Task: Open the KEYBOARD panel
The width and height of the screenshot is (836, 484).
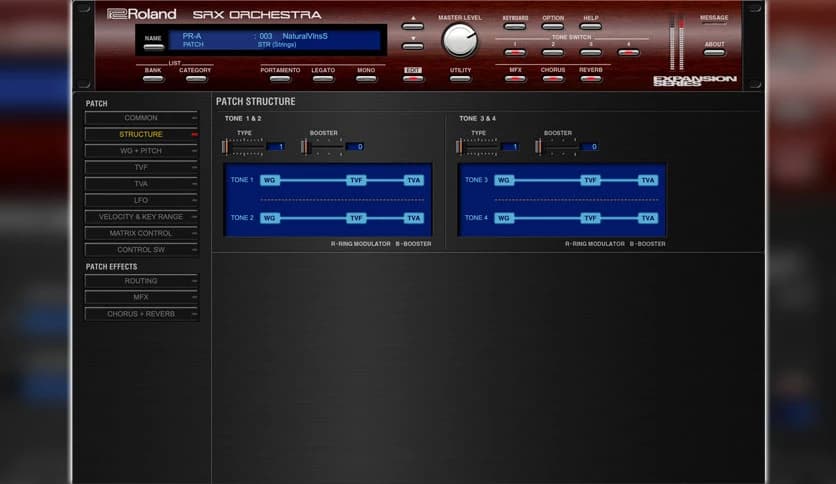Action: pos(515,26)
